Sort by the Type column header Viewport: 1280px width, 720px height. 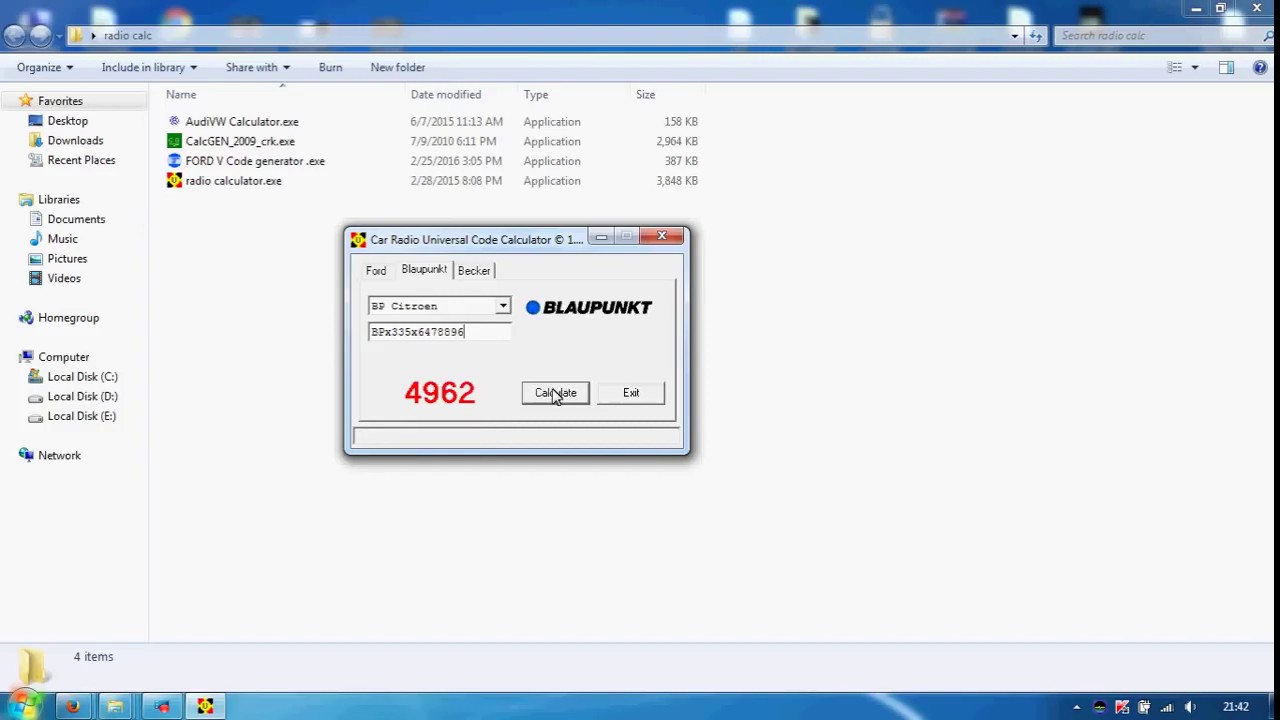[x=536, y=95]
